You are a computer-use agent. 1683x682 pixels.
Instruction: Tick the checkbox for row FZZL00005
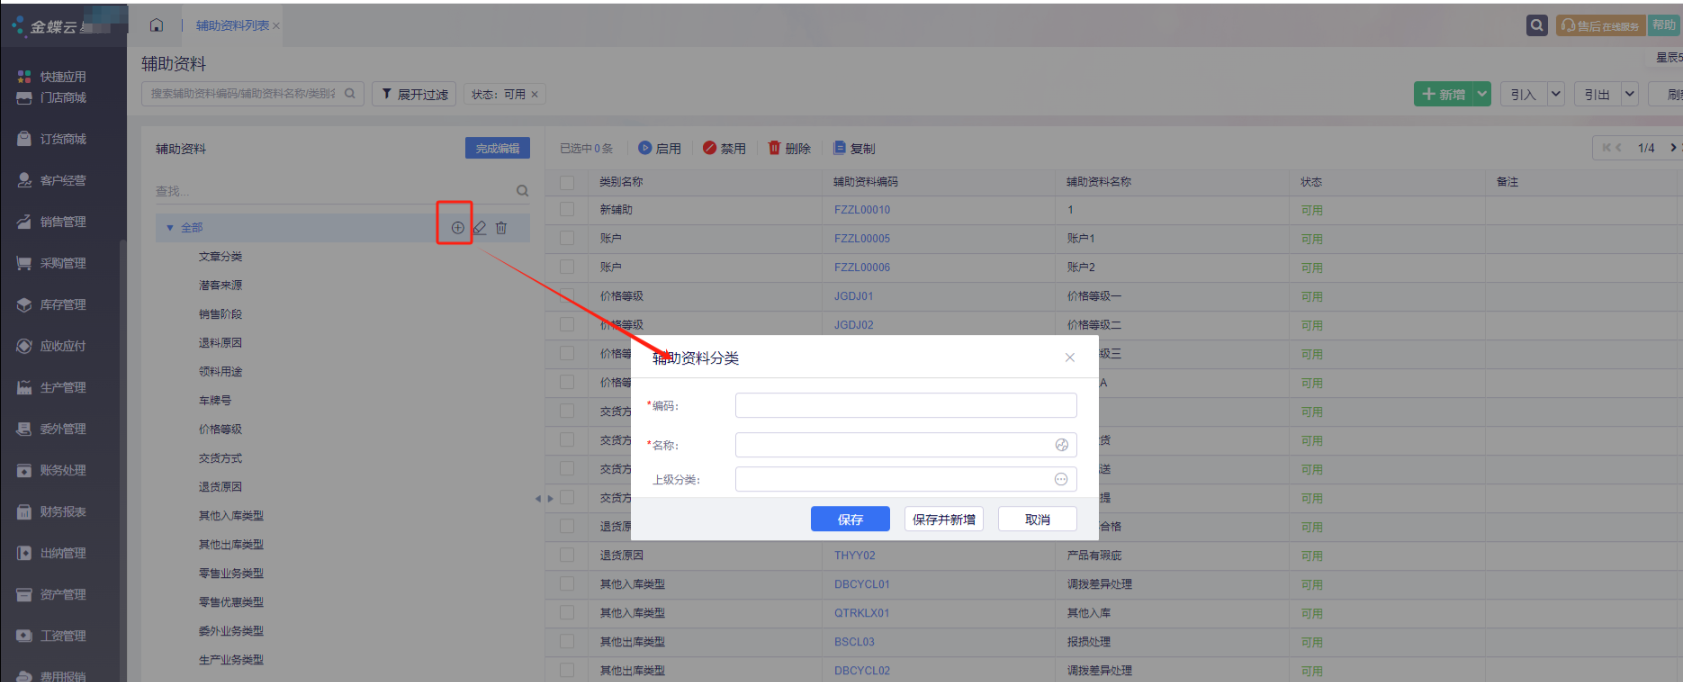(x=567, y=239)
